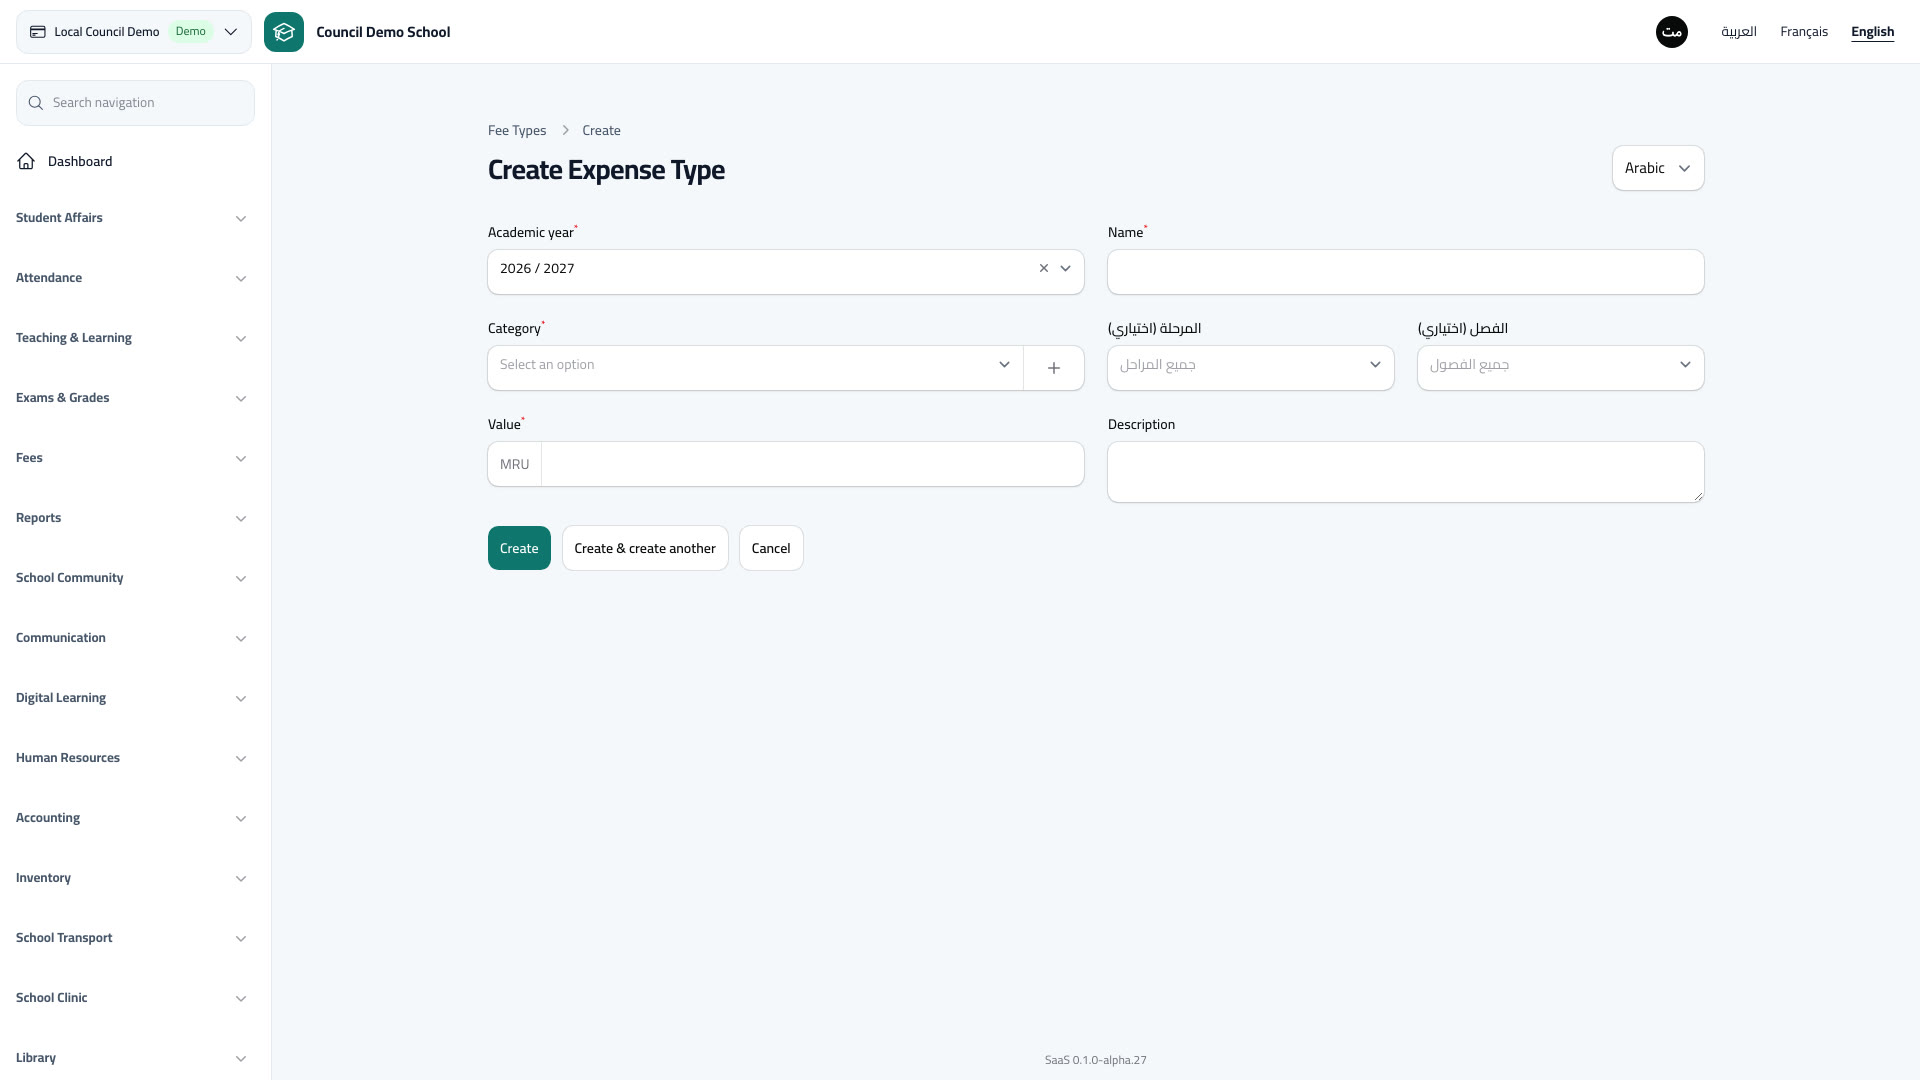Expand the Library group
This screenshot has width=1920, height=1080.
coord(131,1058)
